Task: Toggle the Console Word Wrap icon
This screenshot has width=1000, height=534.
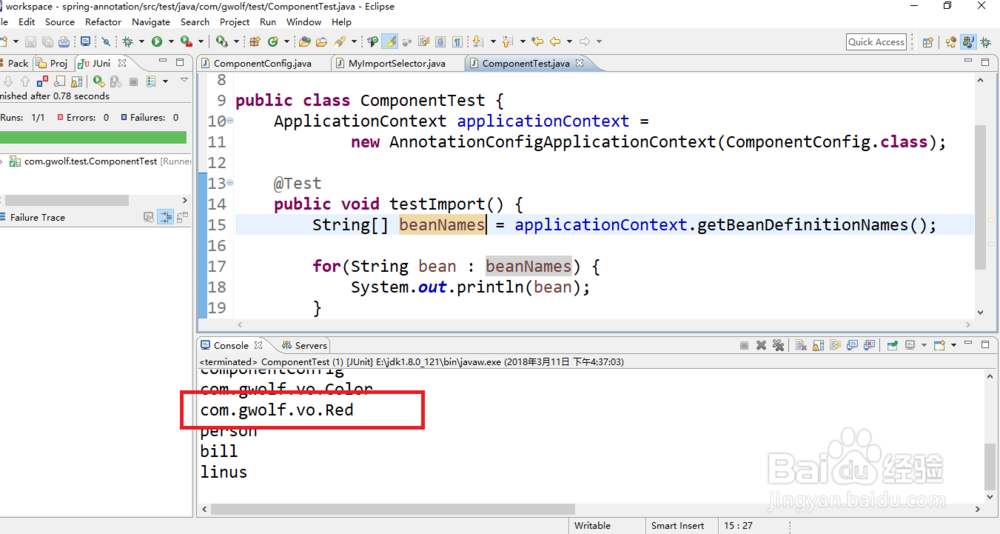Action: (835, 345)
